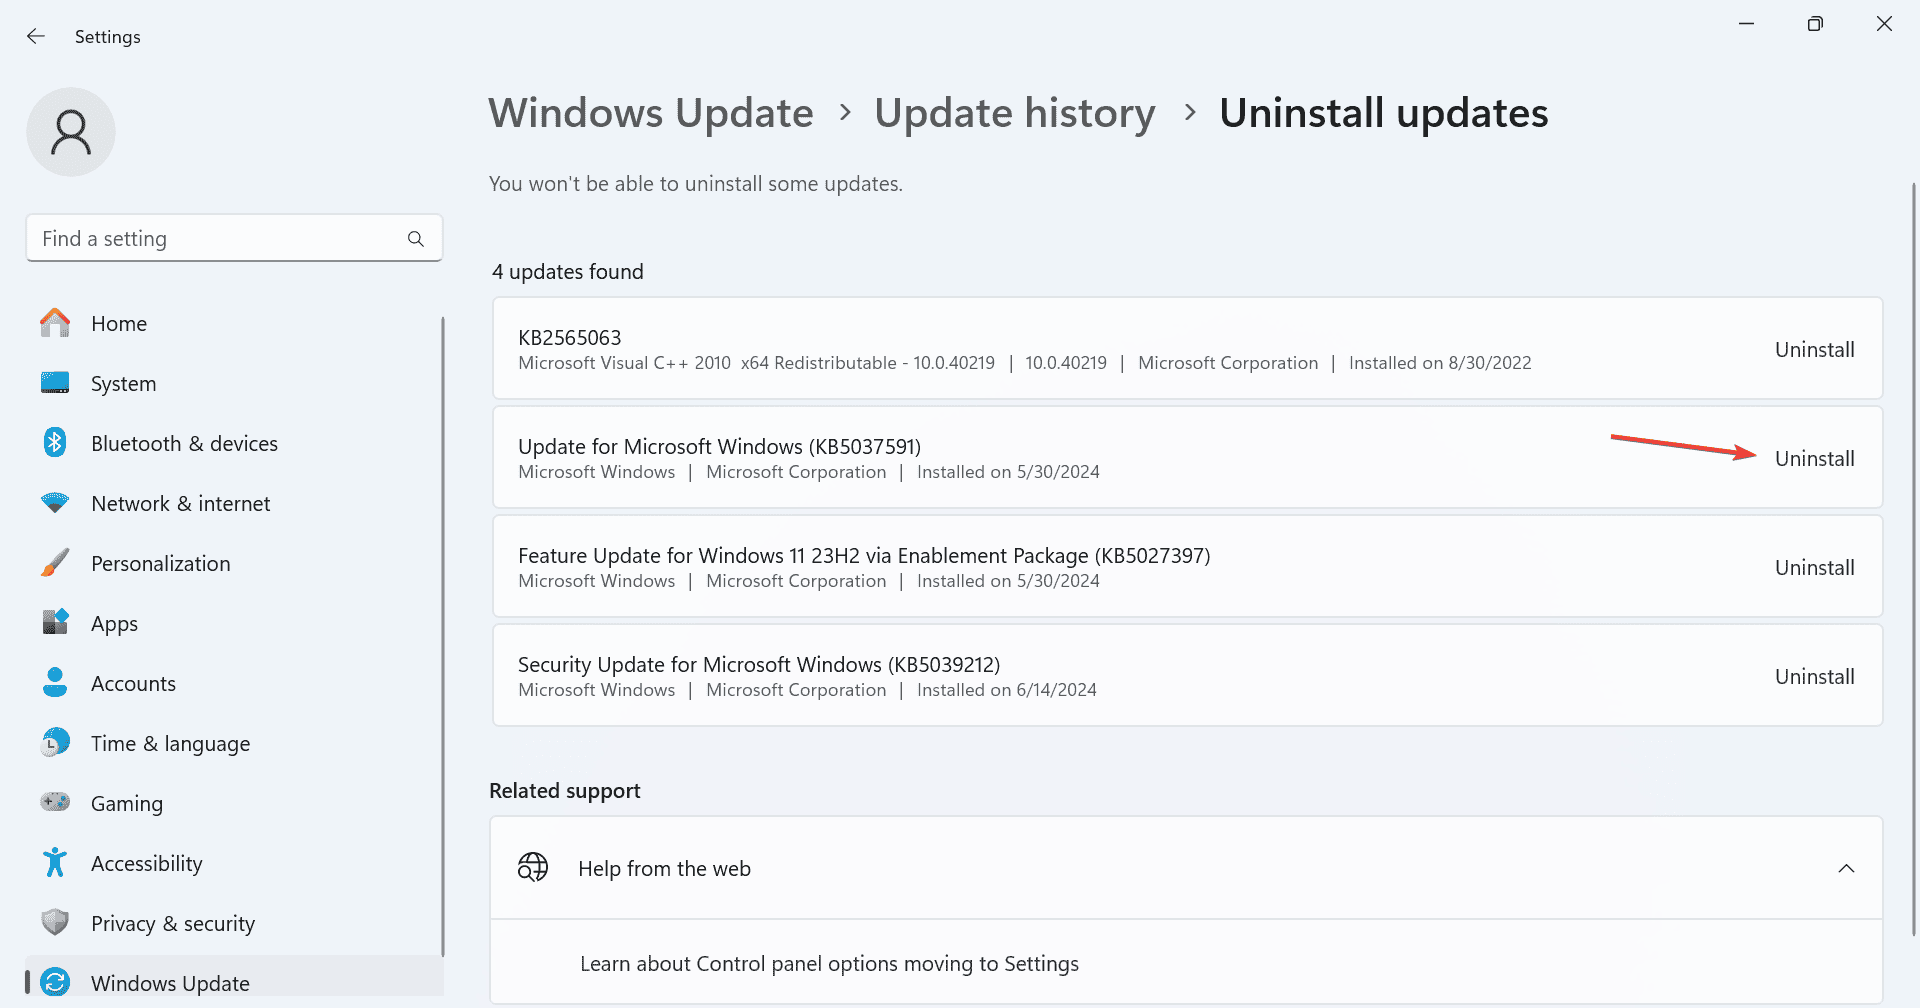Open the user profile avatar
The height and width of the screenshot is (1008, 1920).
click(x=71, y=132)
